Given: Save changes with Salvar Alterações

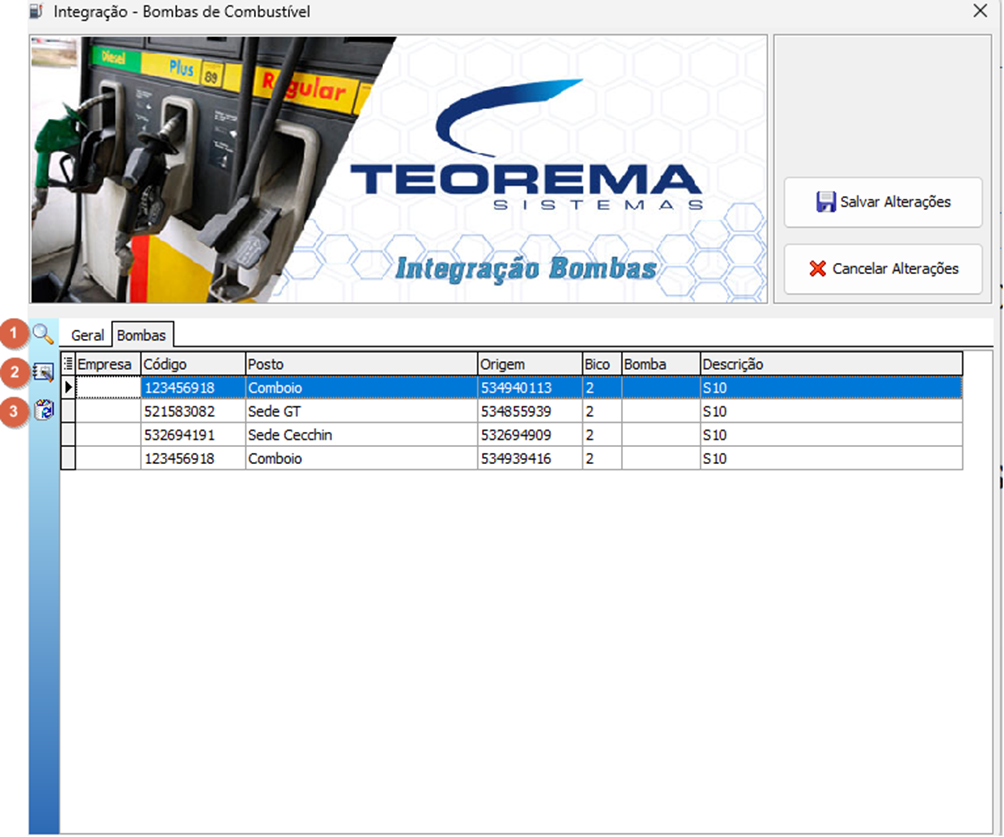Looking at the screenshot, I should pyautogui.click(x=883, y=202).
